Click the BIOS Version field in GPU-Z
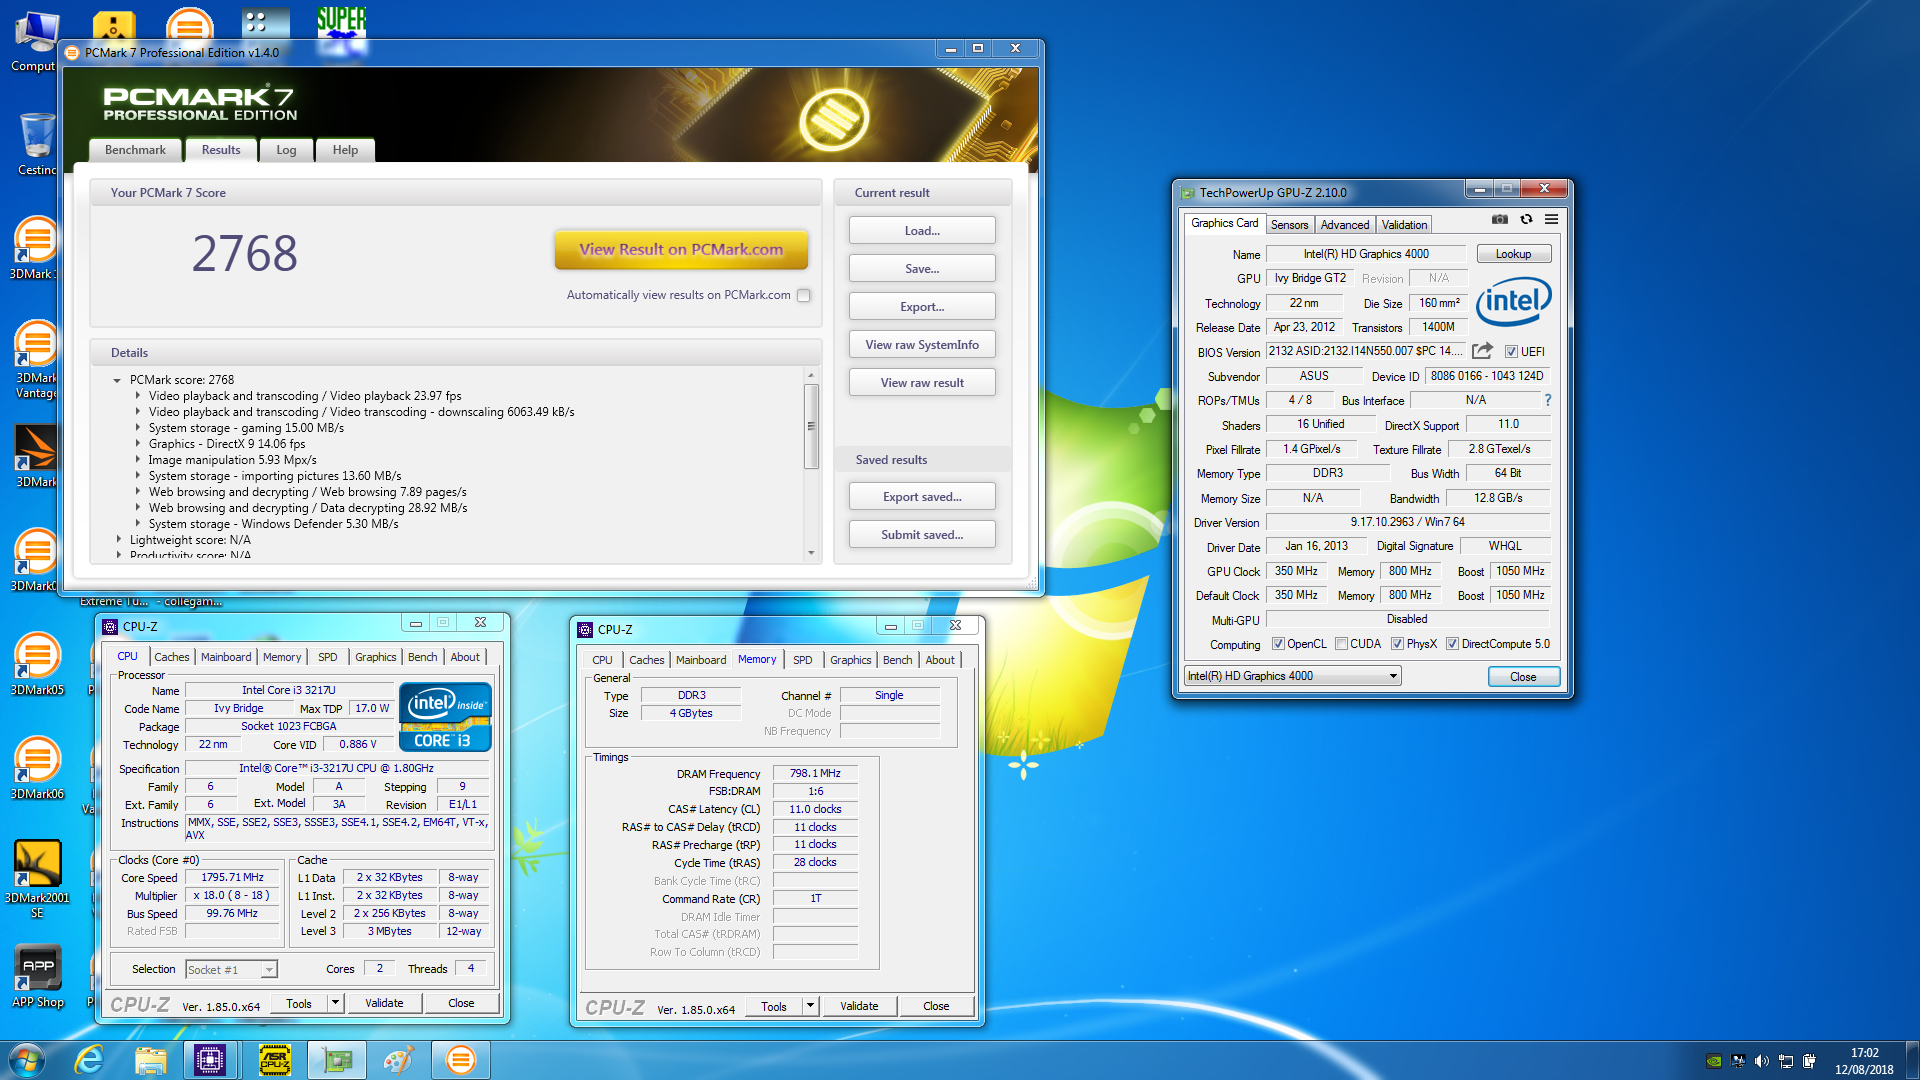Screen dimensions: 1920x1080 pos(1365,351)
